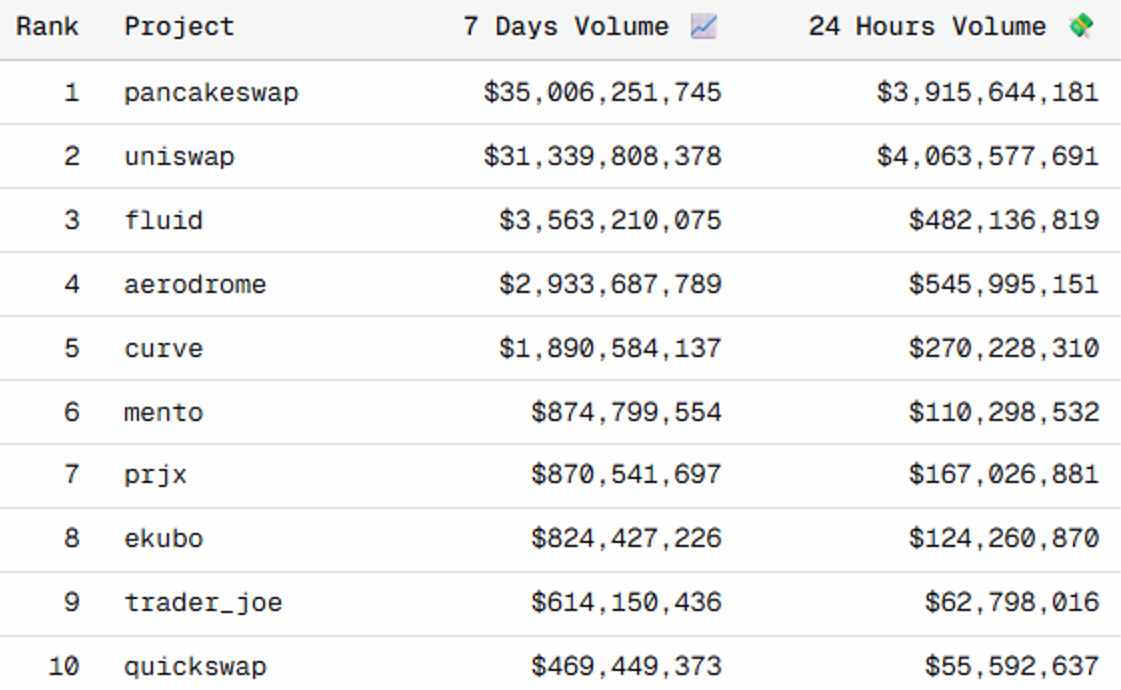Viewport: 1121px width, 690px height.
Task: Select the trader_joe project name
Action: tap(203, 603)
